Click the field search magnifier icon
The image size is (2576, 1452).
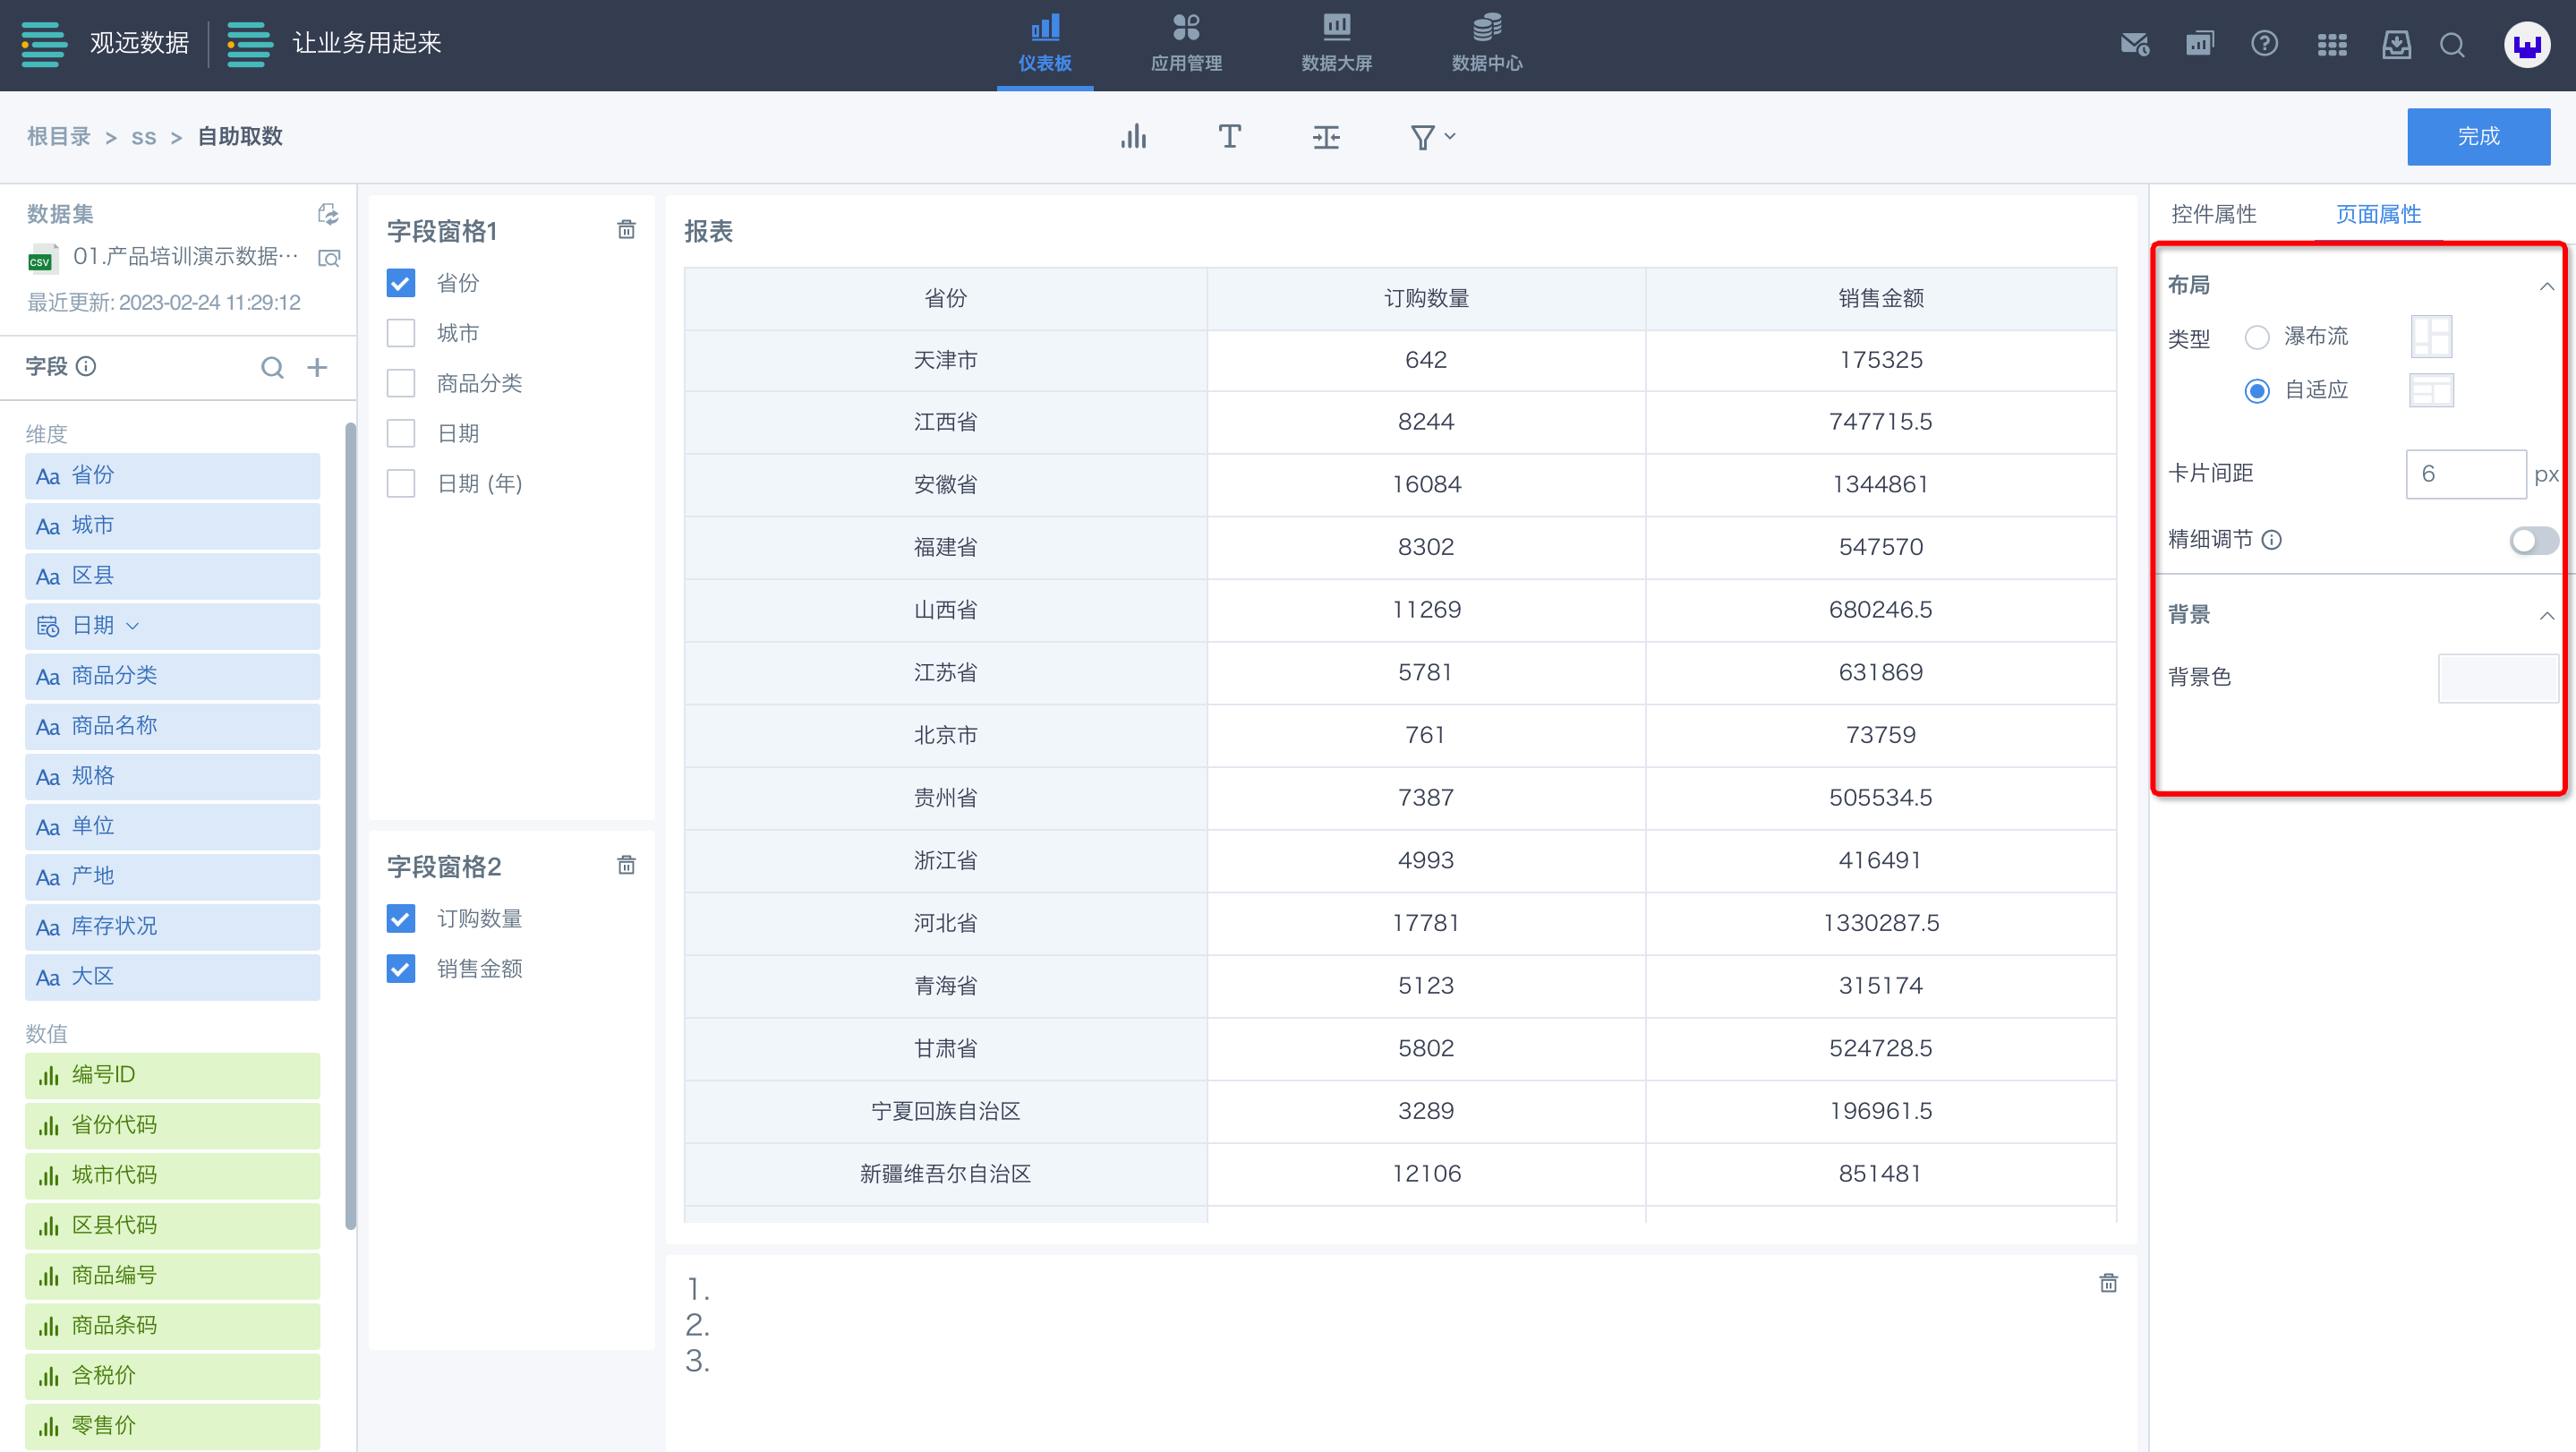272,367
